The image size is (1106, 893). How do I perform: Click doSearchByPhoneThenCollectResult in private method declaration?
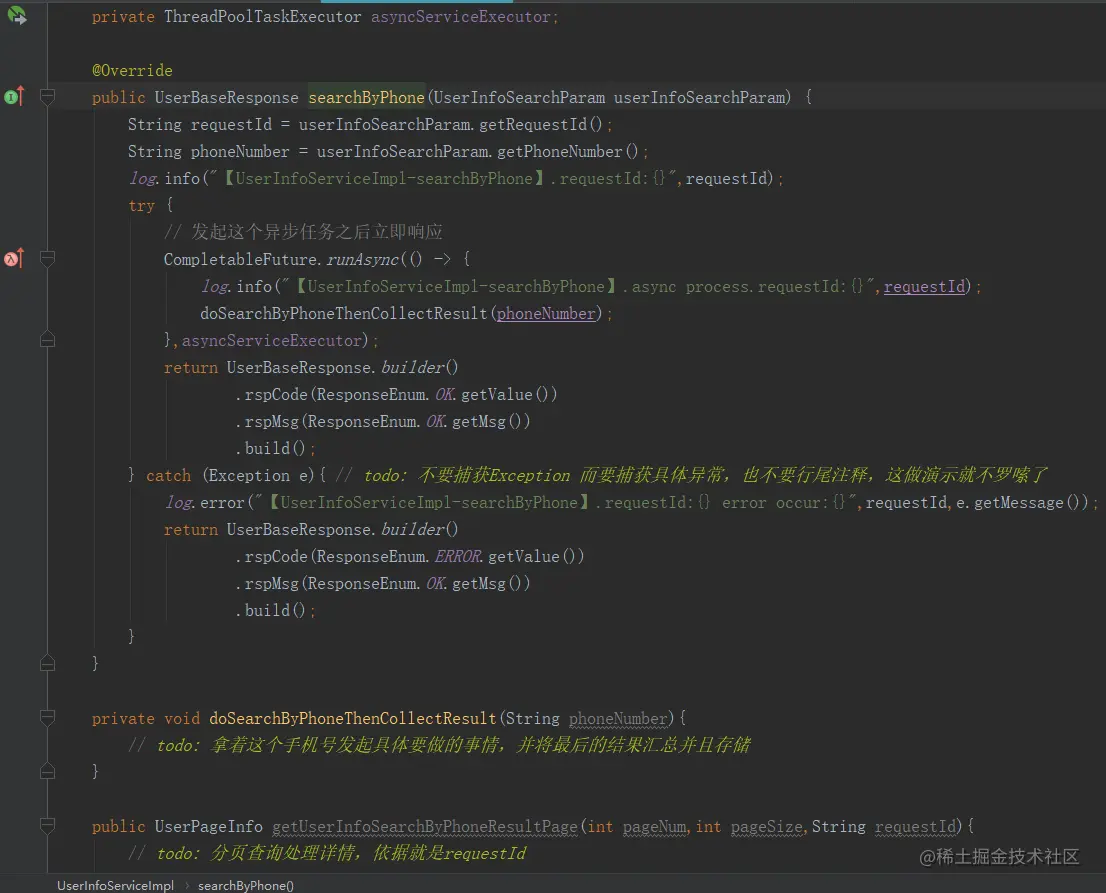[353, 718]
